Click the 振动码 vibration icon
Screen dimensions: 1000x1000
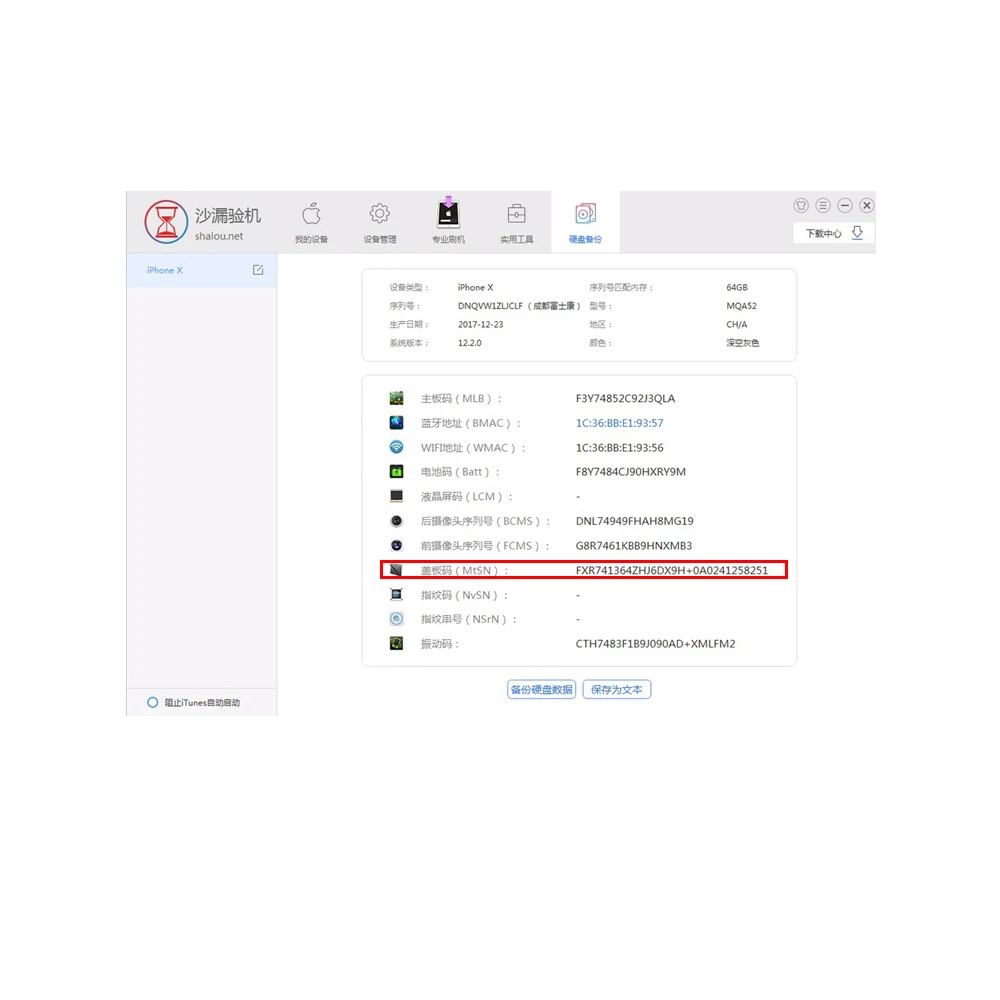[397, 643]
